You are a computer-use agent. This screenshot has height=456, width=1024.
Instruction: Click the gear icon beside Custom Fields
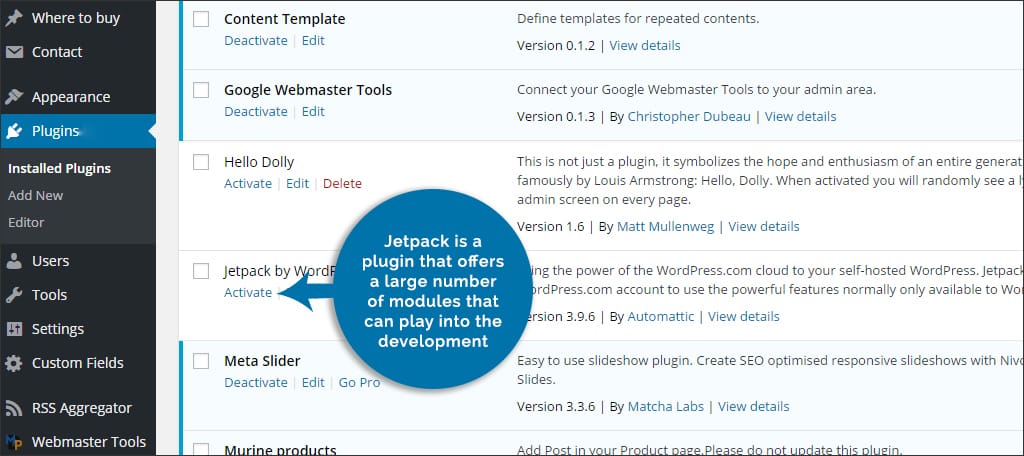click(x=14, y=363)
